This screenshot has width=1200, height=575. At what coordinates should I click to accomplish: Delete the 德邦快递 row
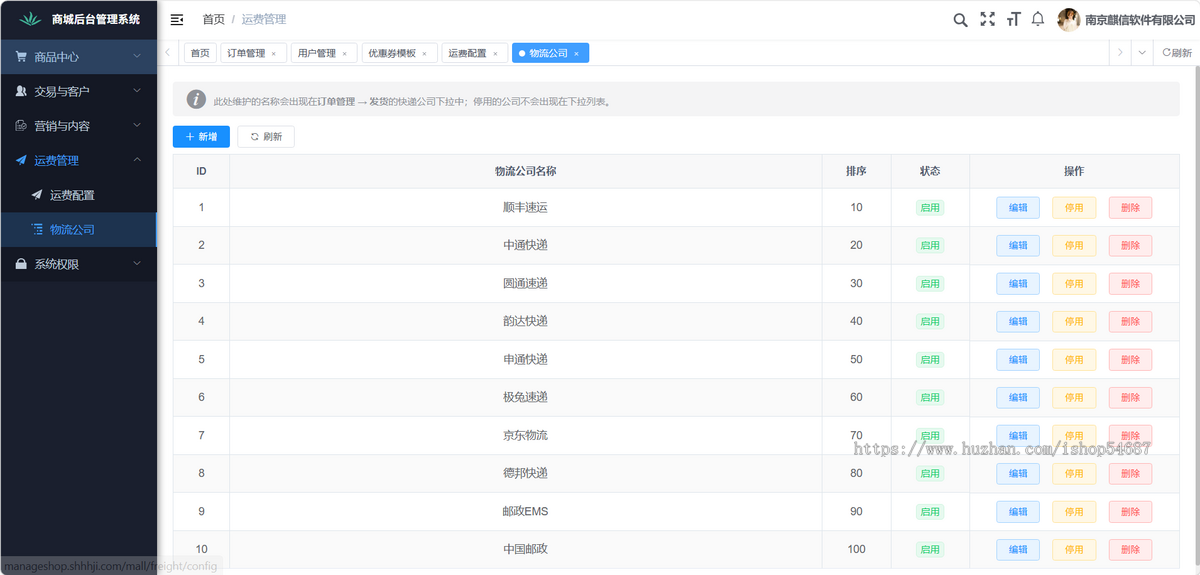click(1130, 473)
